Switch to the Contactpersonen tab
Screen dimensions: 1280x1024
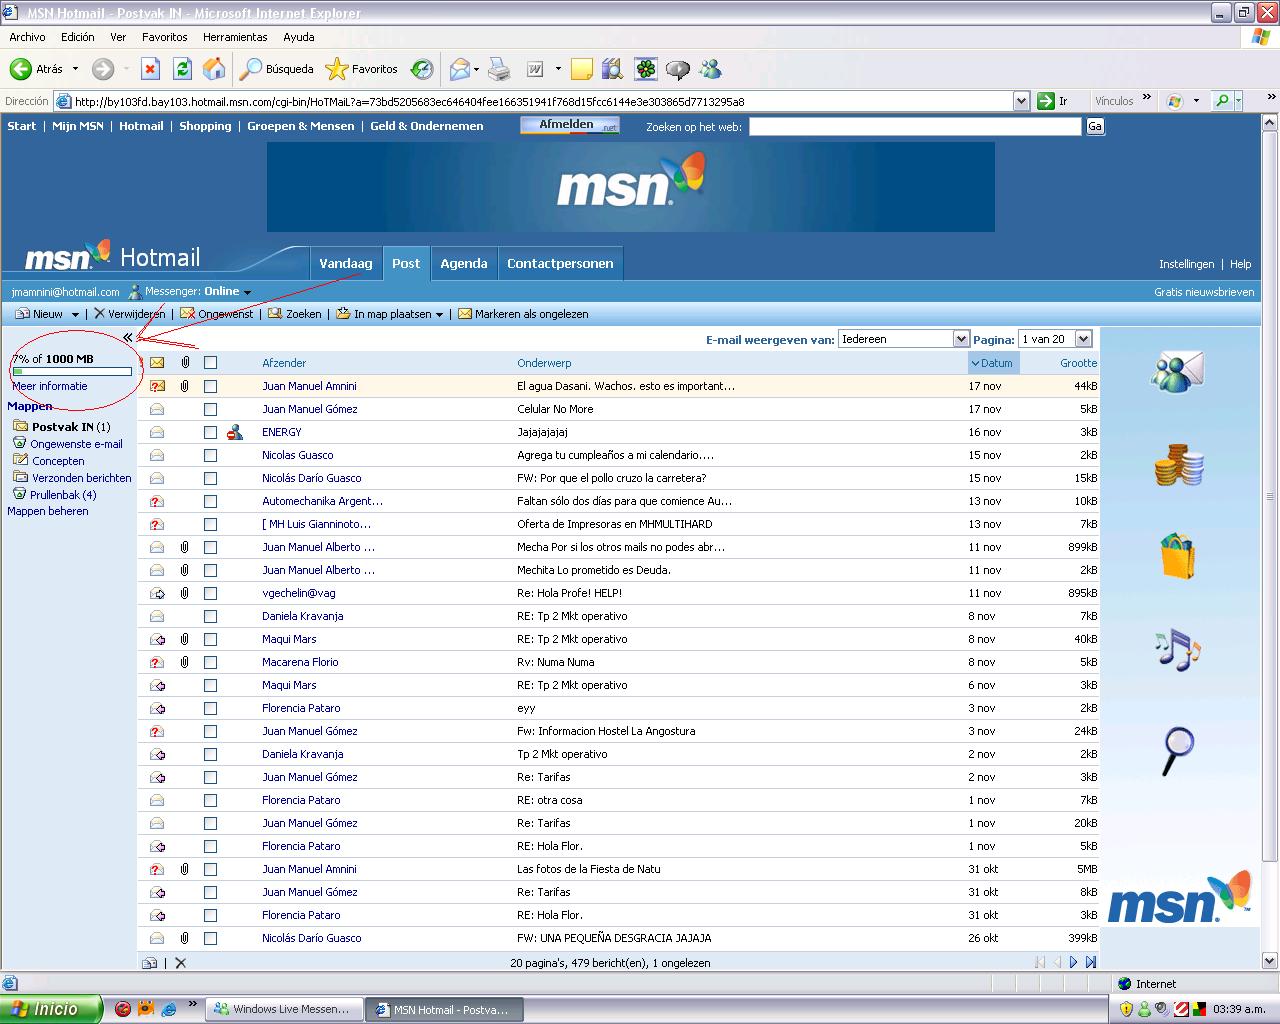coord(560,263)
